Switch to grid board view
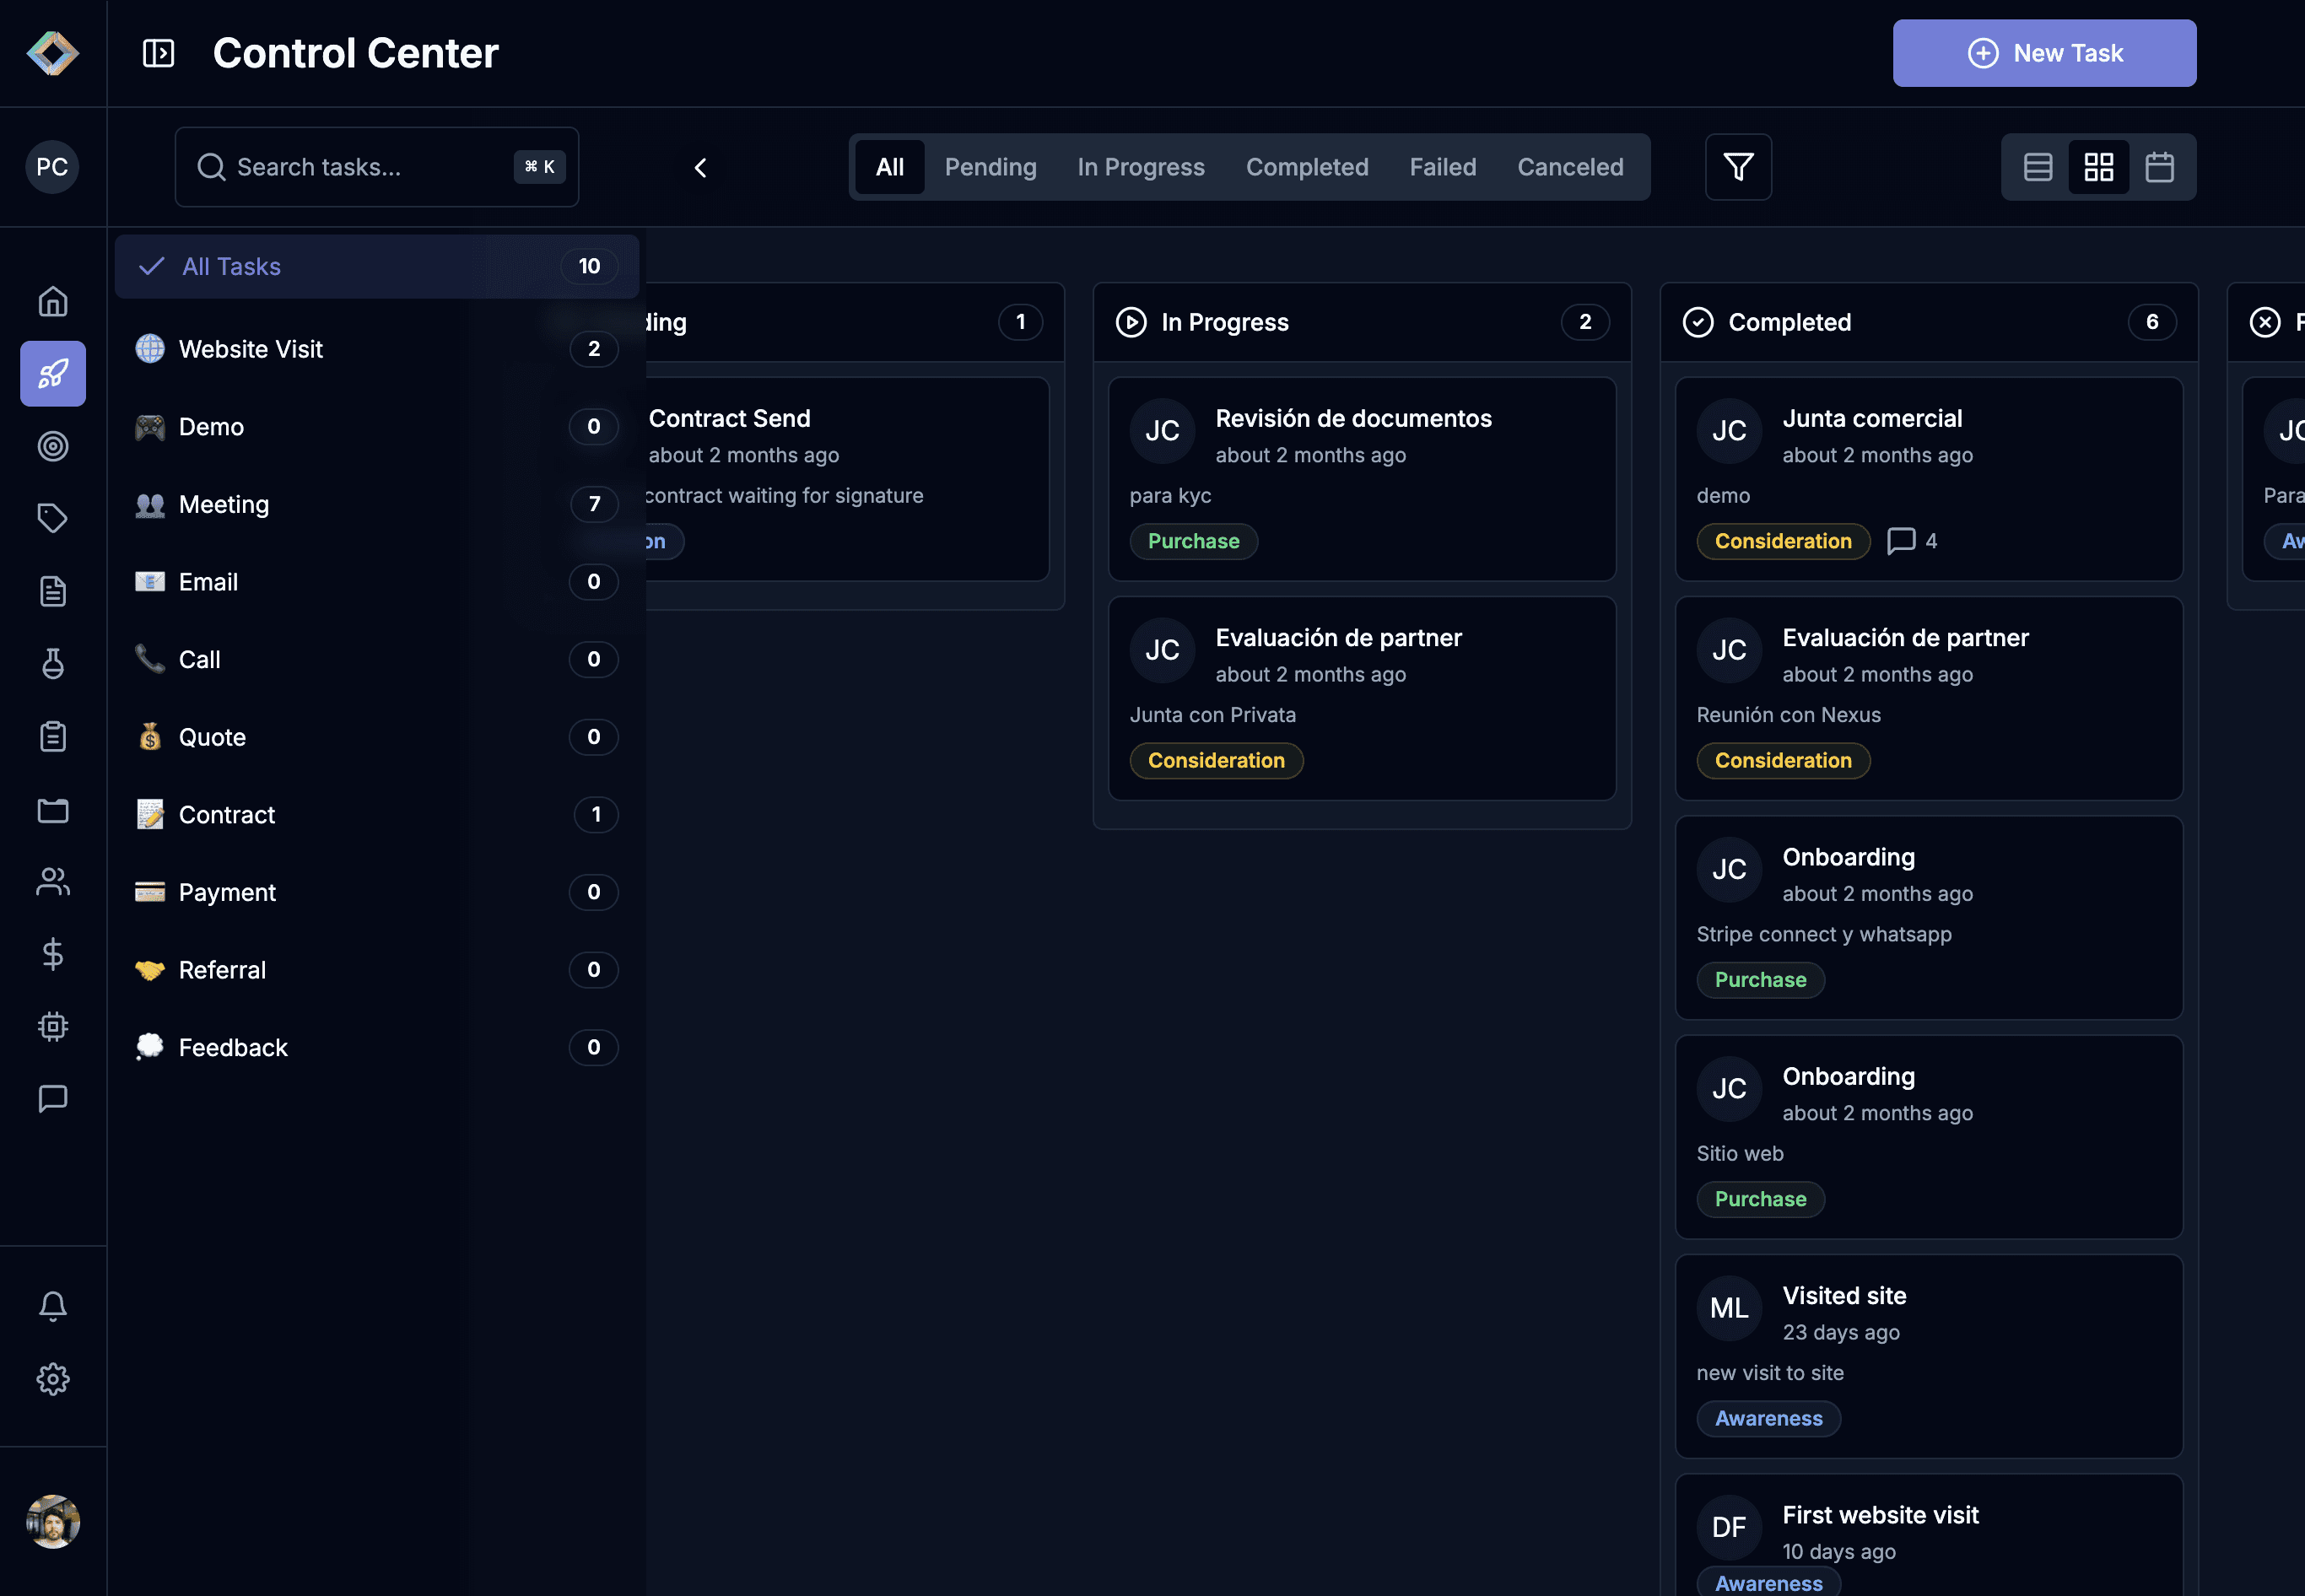Screen dimensions: 2305x1596 (x=2099, y=167)
